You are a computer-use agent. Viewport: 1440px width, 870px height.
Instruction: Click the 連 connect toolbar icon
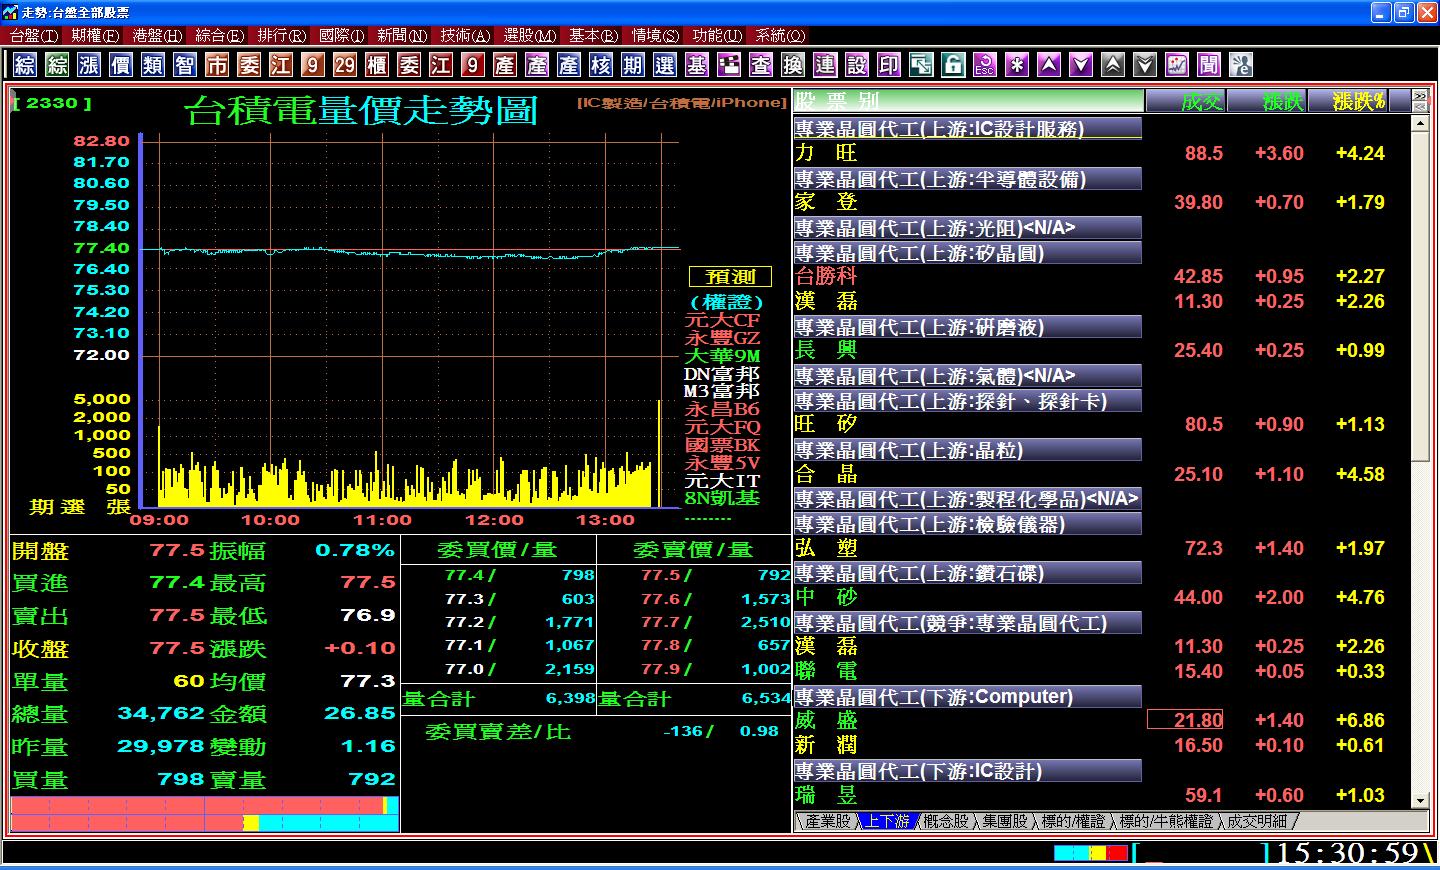(825, 65)
